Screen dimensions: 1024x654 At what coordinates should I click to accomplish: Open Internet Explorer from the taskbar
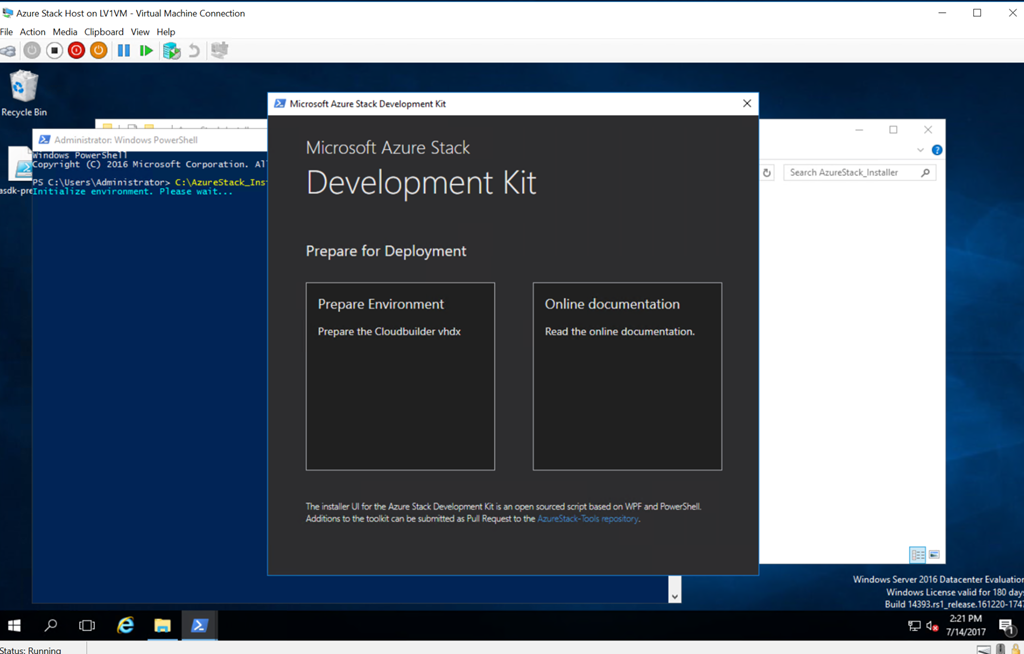tap(125, 626)
